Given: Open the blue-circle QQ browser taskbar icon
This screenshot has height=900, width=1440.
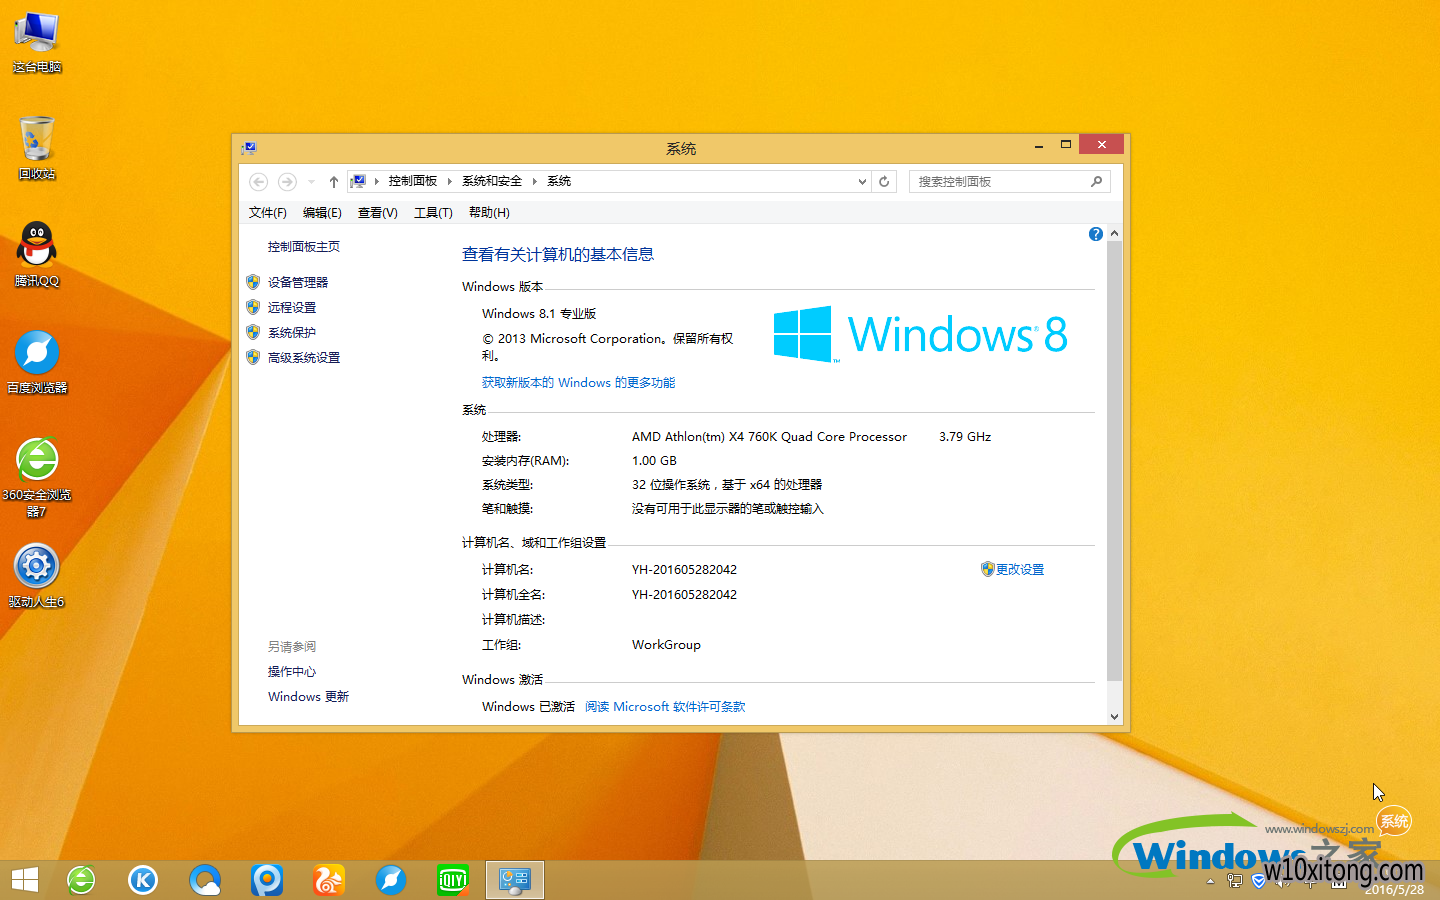Looking at the screenshot, I should click(x=205, y=880).
